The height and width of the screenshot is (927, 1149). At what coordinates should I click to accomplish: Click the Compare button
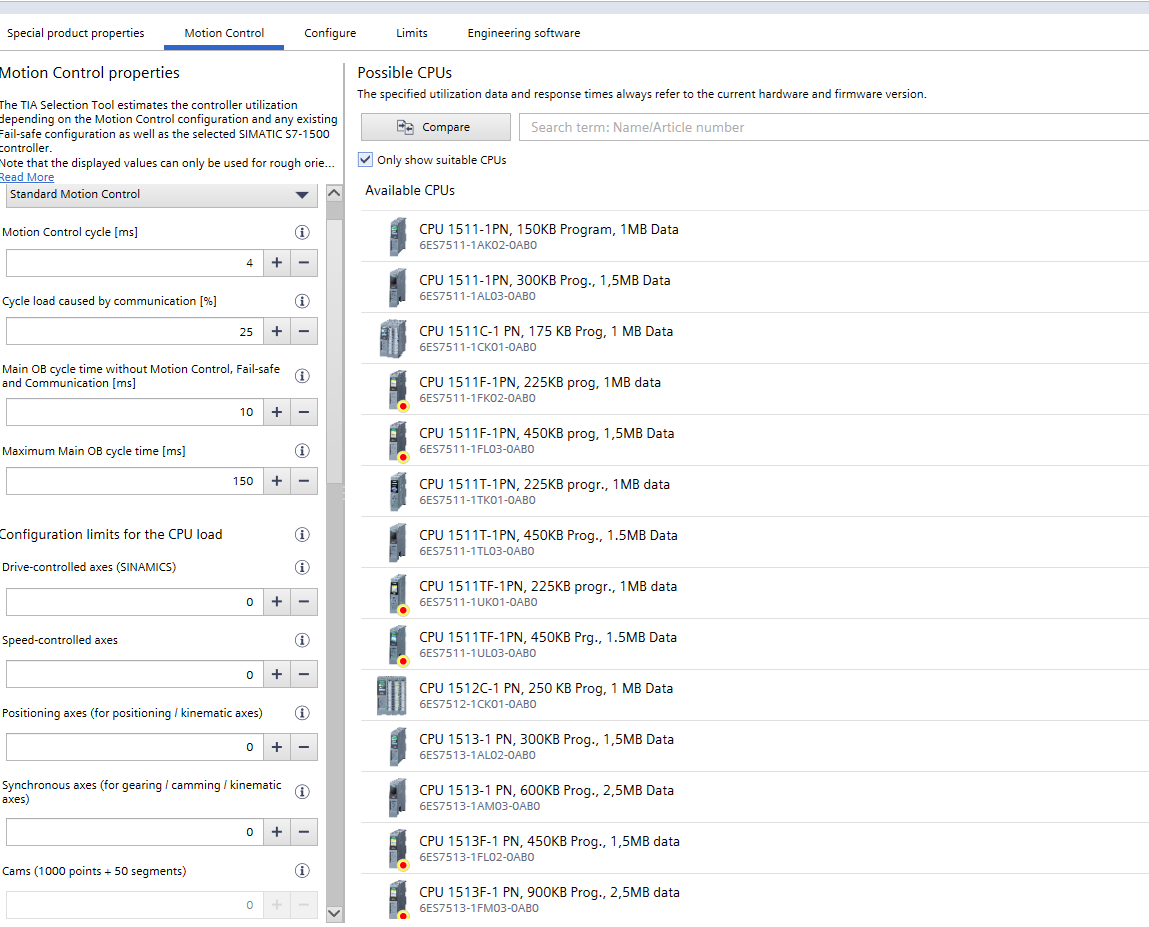pyautogui.click(x=435, y=127)
